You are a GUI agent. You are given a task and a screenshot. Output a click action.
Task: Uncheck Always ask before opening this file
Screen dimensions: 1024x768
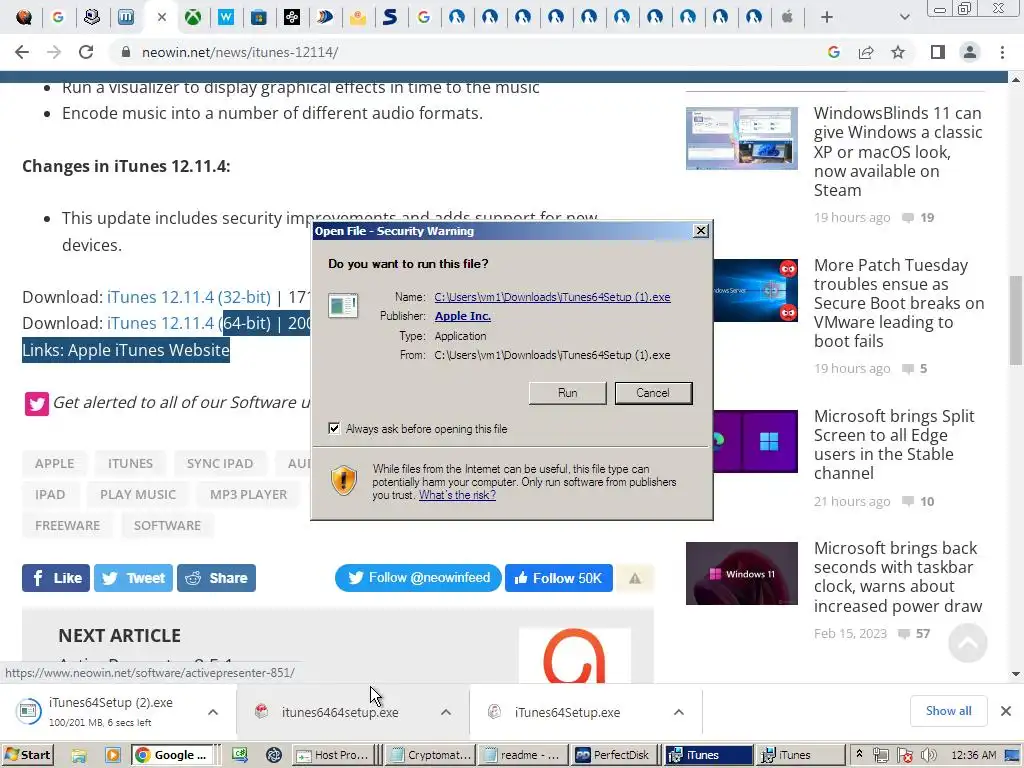(334, 428)
